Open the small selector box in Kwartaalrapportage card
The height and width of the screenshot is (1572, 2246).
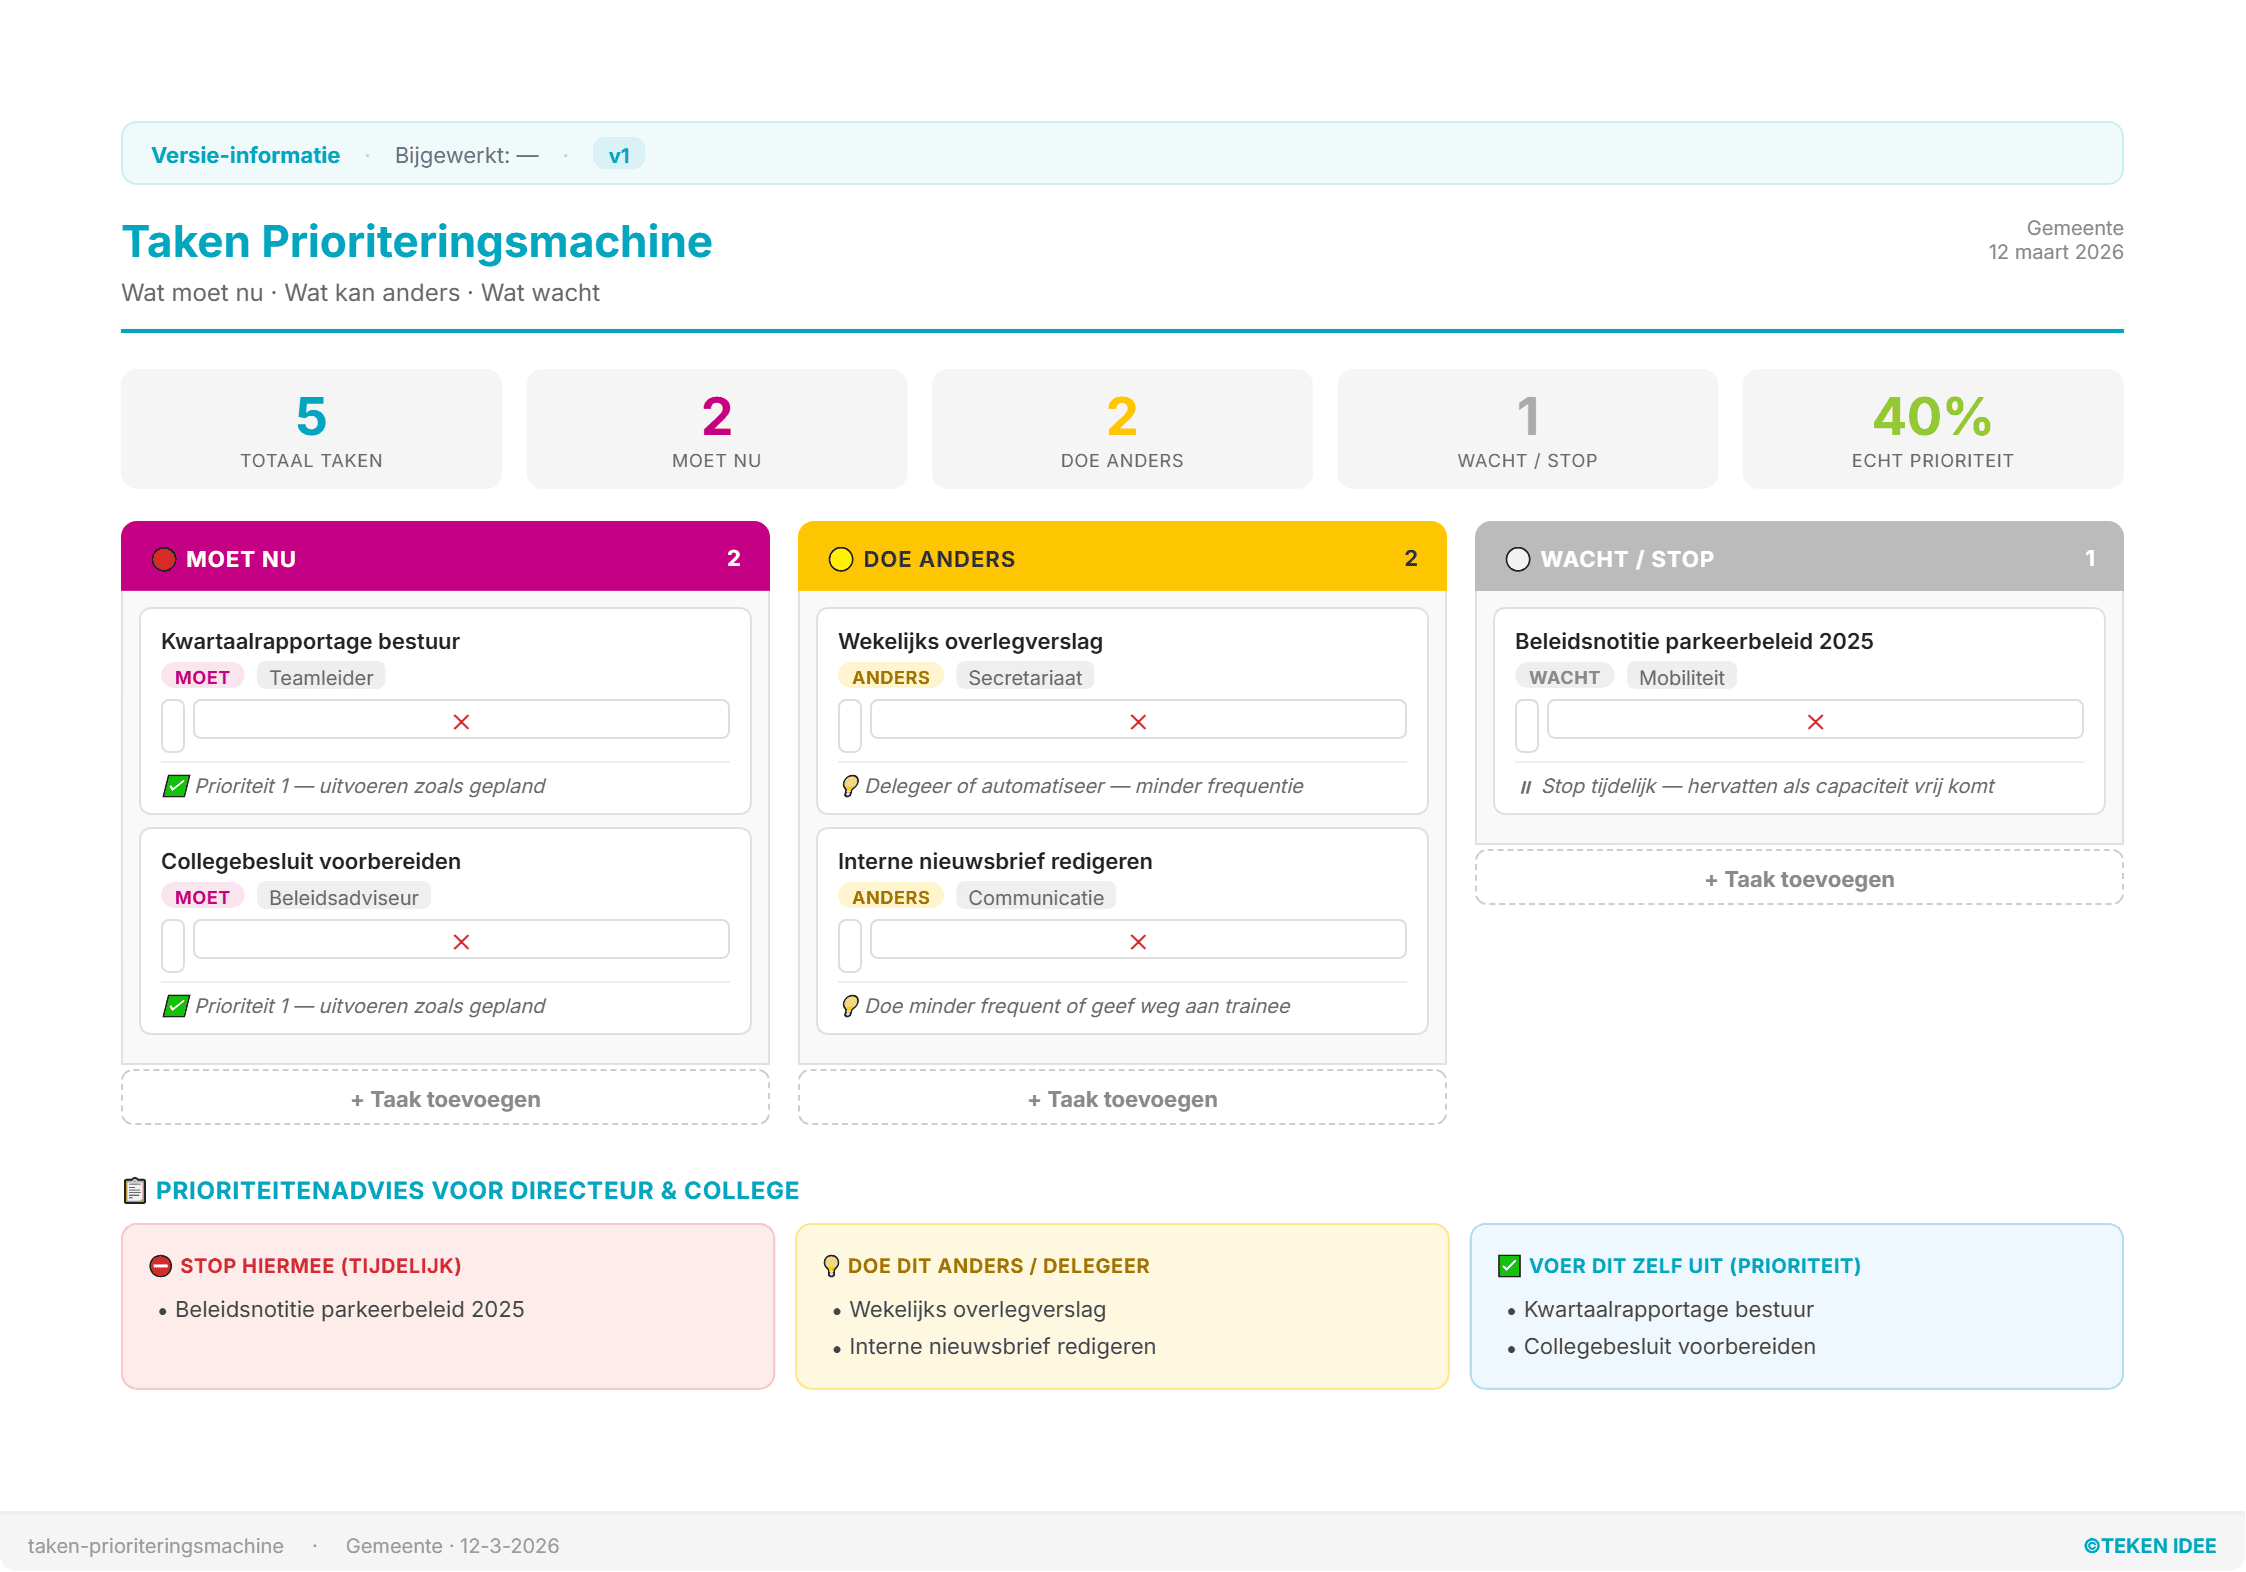point(173,726)
